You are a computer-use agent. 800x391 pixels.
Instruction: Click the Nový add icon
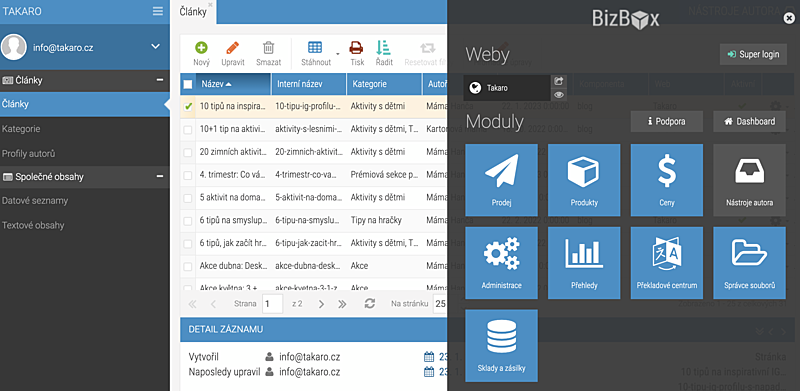[x=202, y=48]
